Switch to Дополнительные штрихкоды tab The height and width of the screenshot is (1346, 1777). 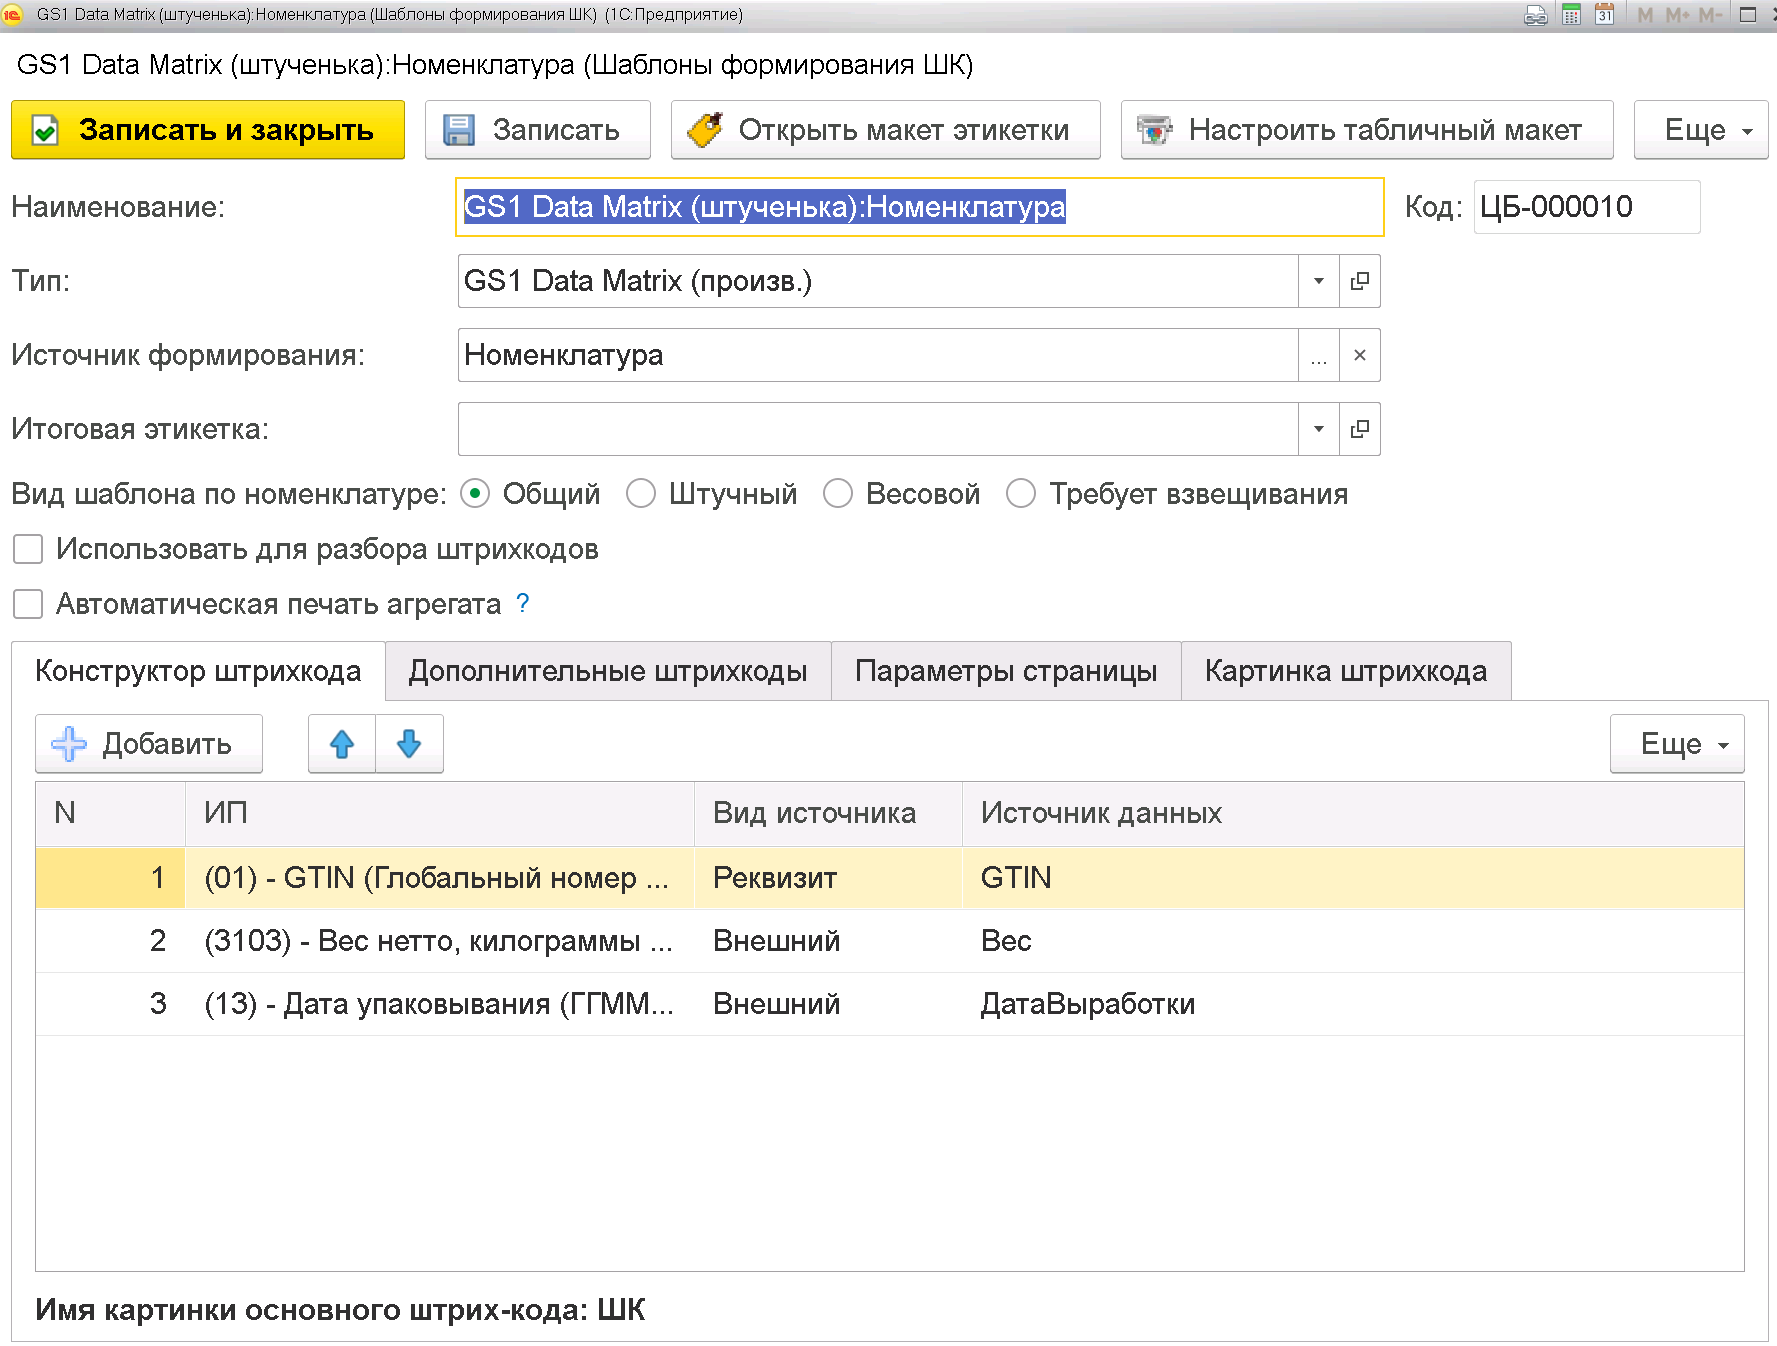pos(608,671)
